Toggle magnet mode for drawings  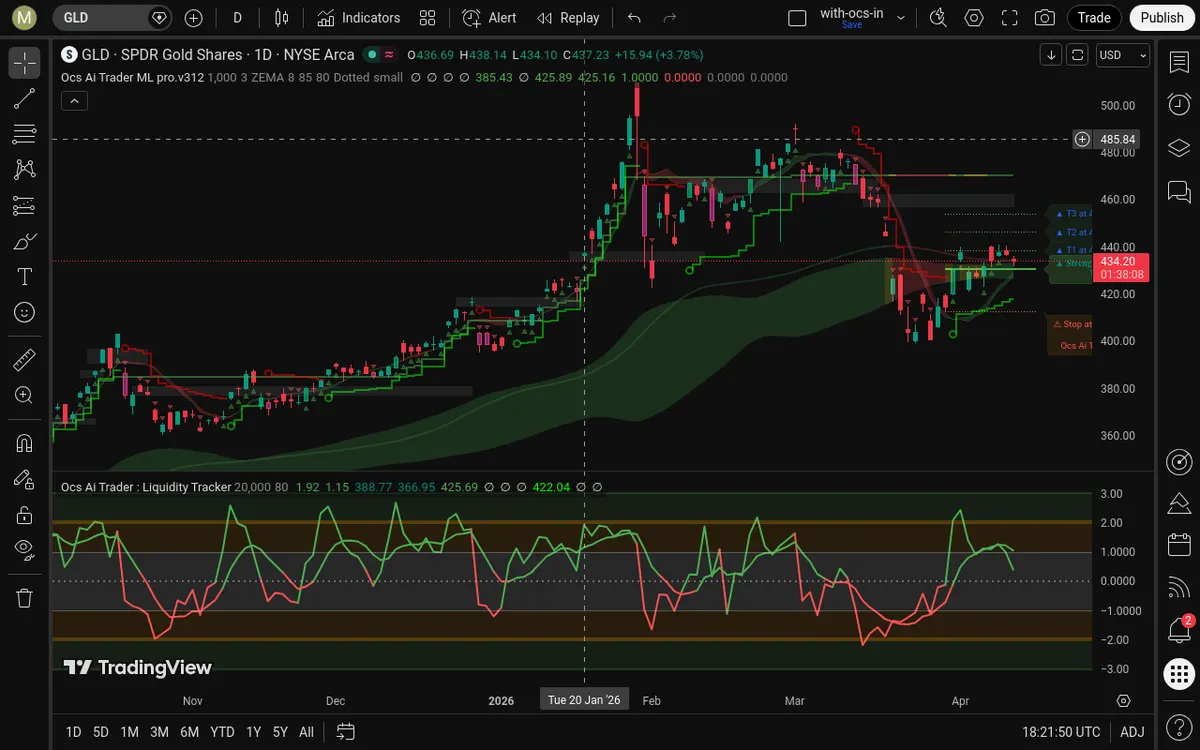(25, 442)
